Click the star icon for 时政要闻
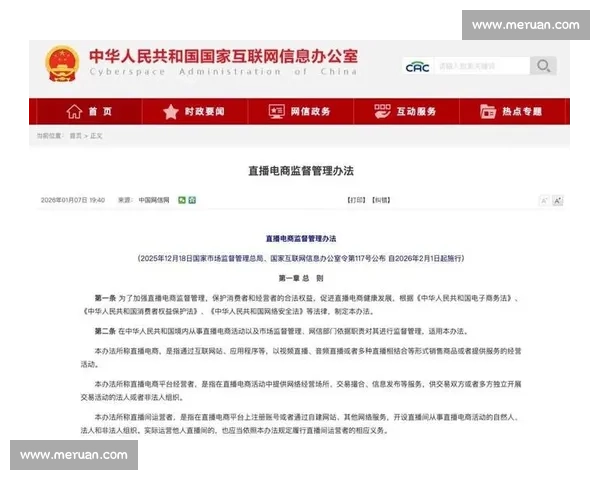The height and width of the screenshot is (480, 600). pos(171,112)
